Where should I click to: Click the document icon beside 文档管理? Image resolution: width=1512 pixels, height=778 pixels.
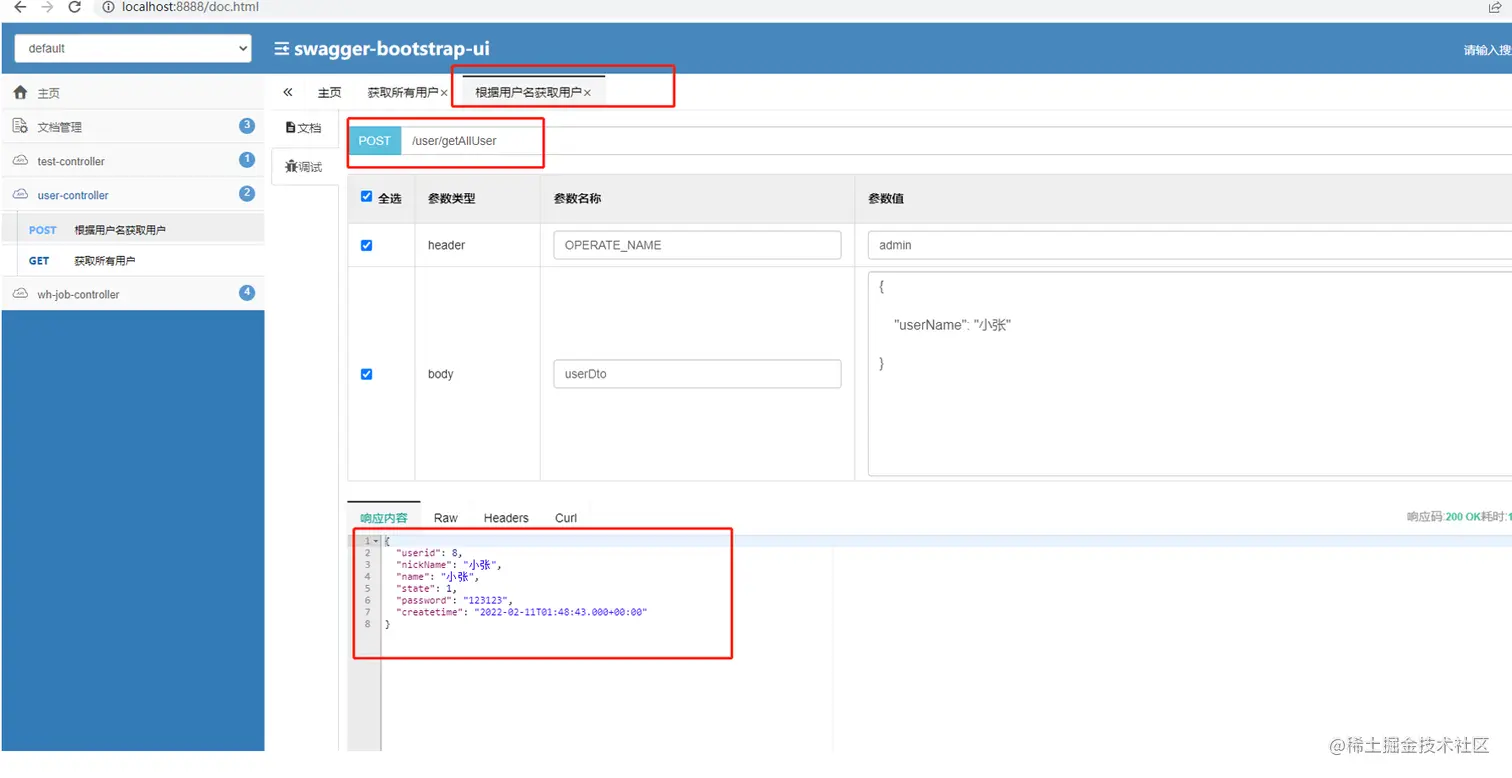pos(20,126)
